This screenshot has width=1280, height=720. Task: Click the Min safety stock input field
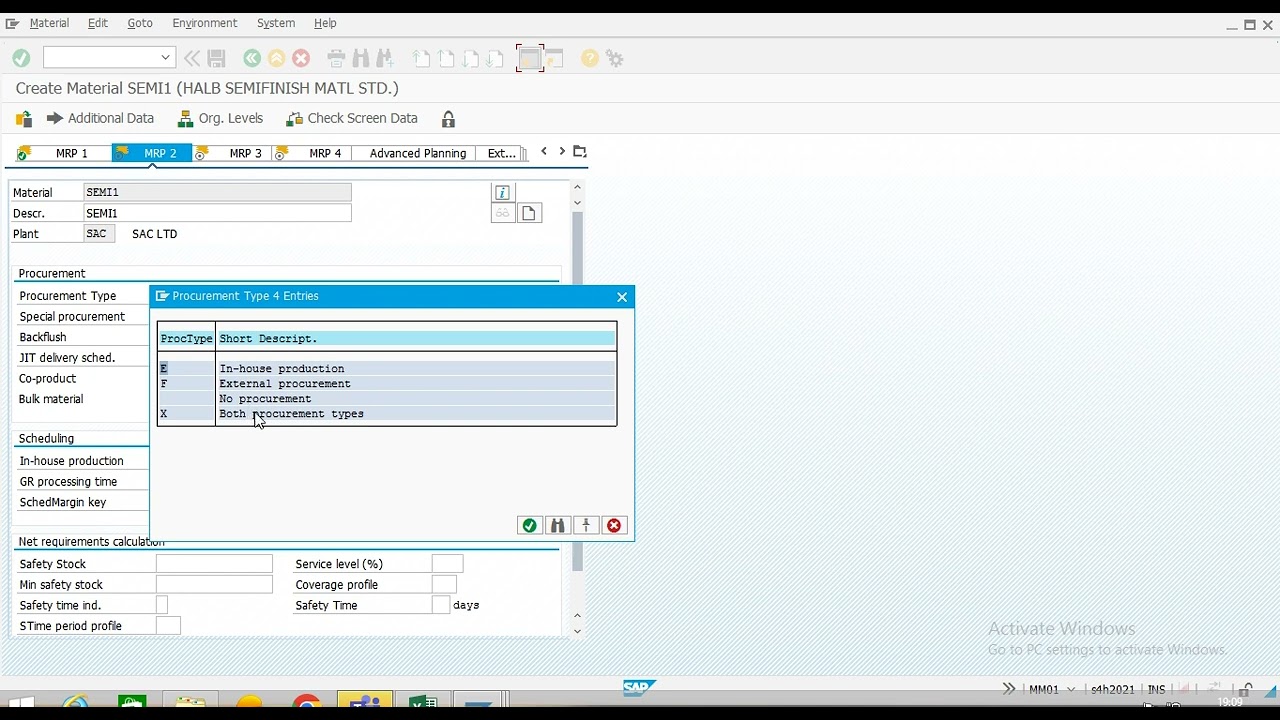point(214,584)
